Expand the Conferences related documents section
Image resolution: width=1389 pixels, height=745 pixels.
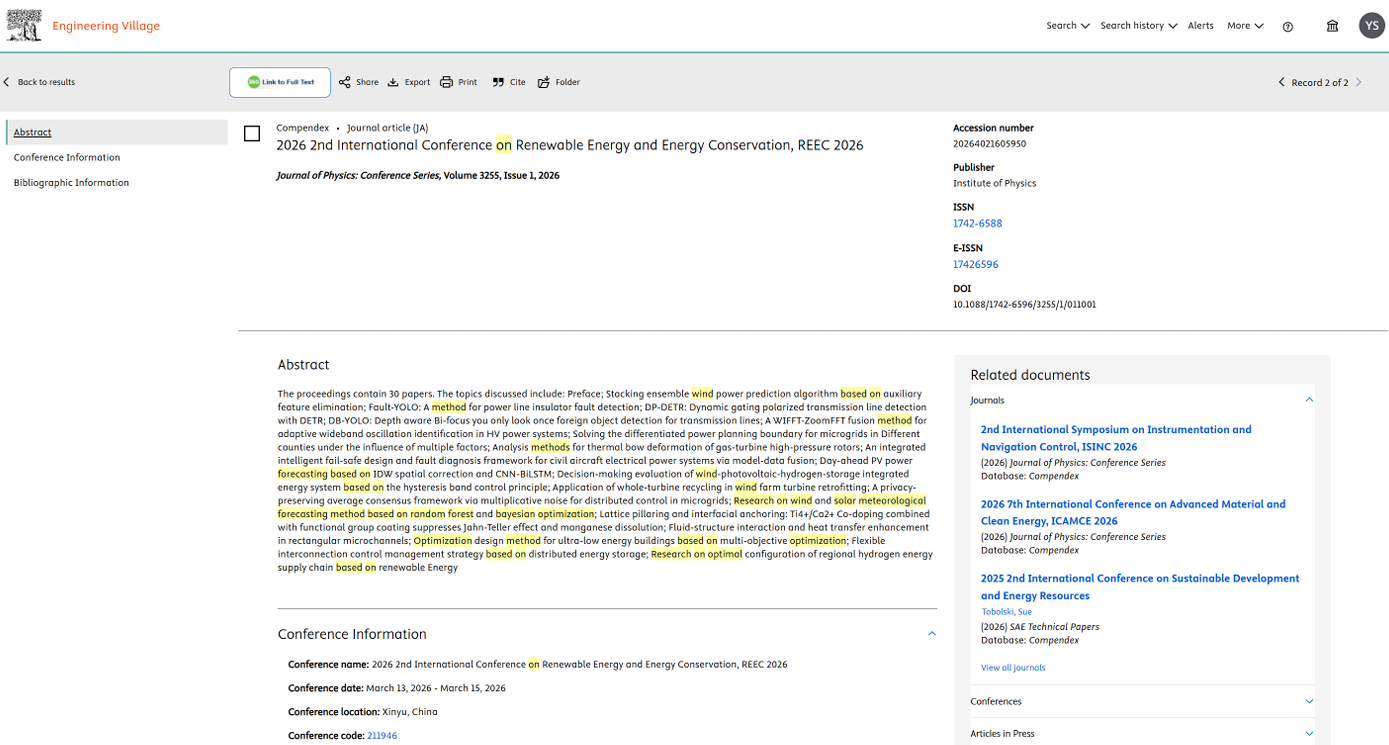tap(1309, 702)
